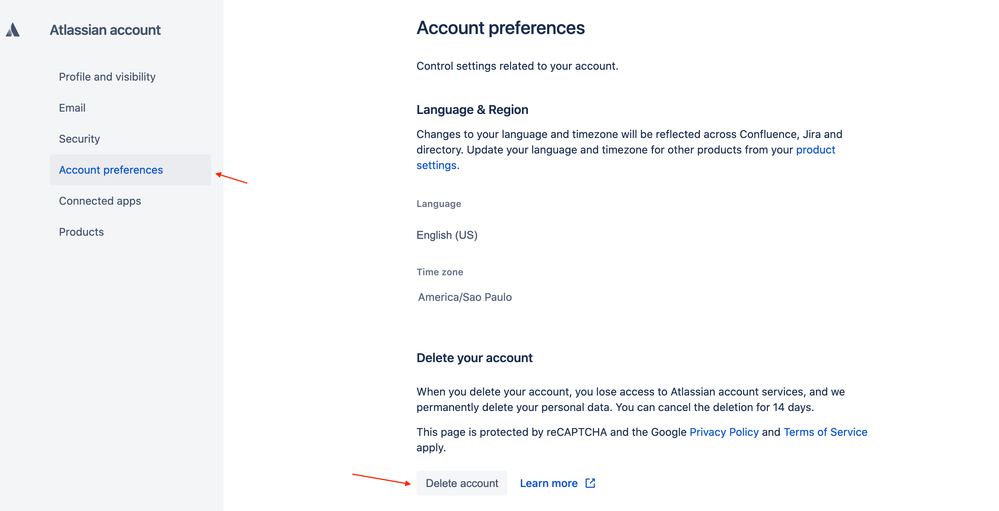The image size is (999, 511).
Task: Go to the Email section
Action: (x=72, y=108)
